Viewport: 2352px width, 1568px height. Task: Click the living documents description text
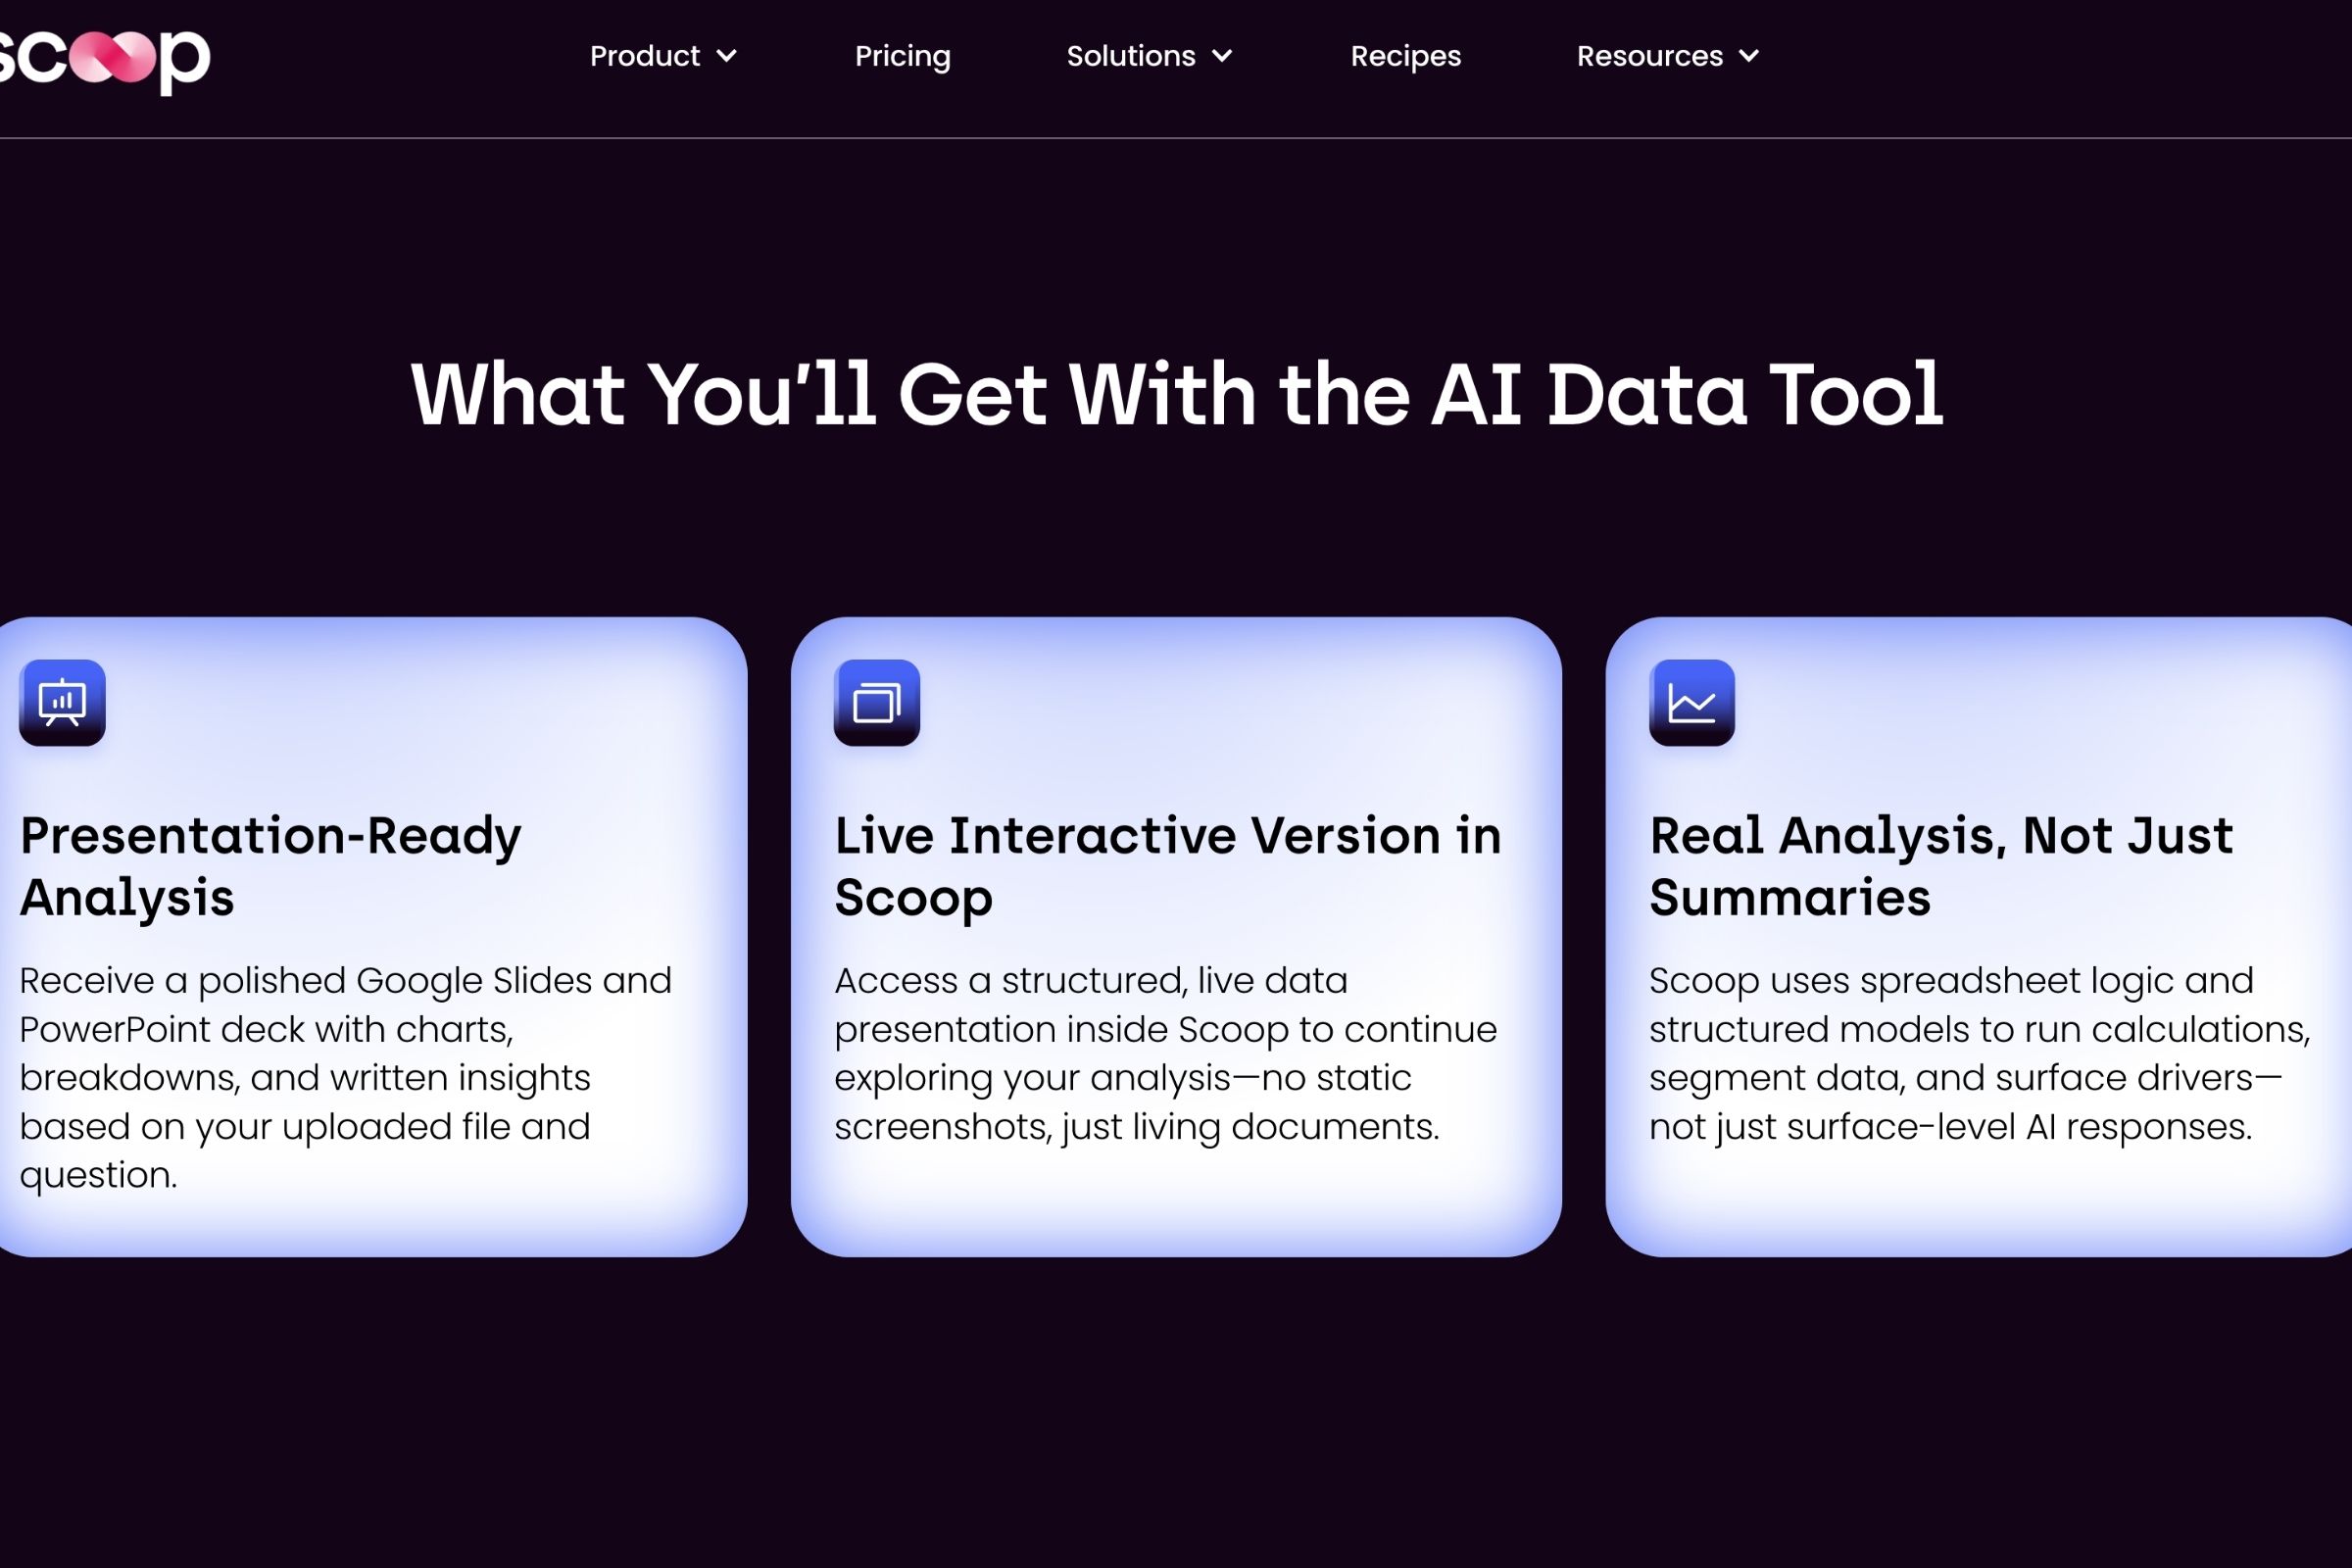(1166, 1053)
